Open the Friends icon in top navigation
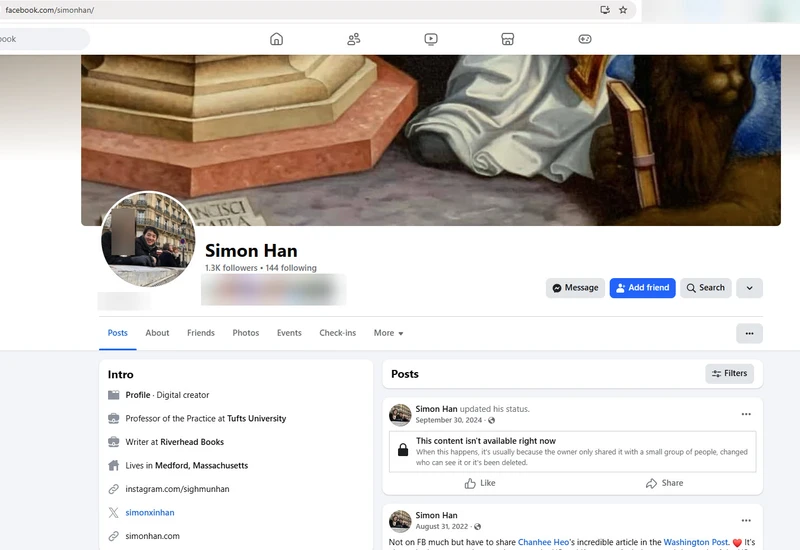800x550 pixels. point(354,39)
